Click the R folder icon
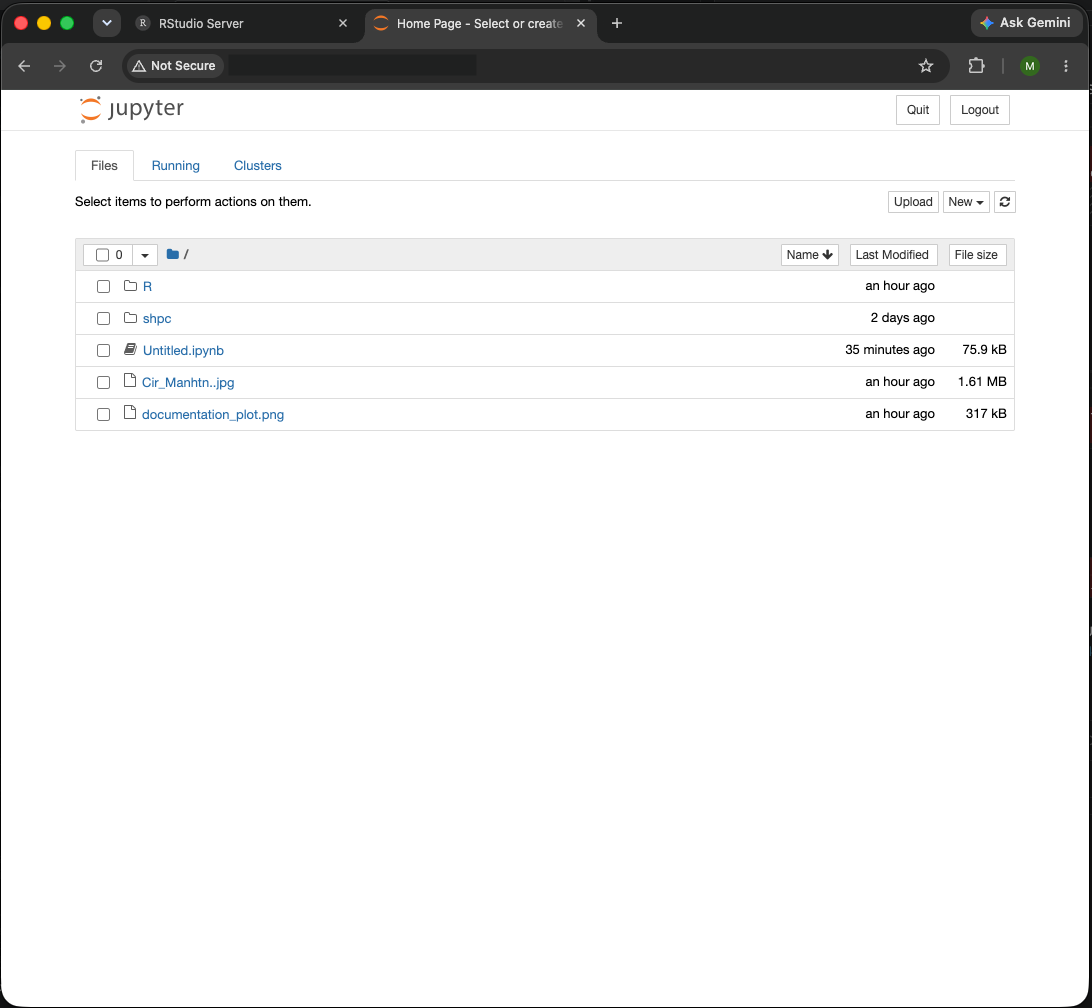Viewport: 1092px width, 1008px height. coord(130,286)
